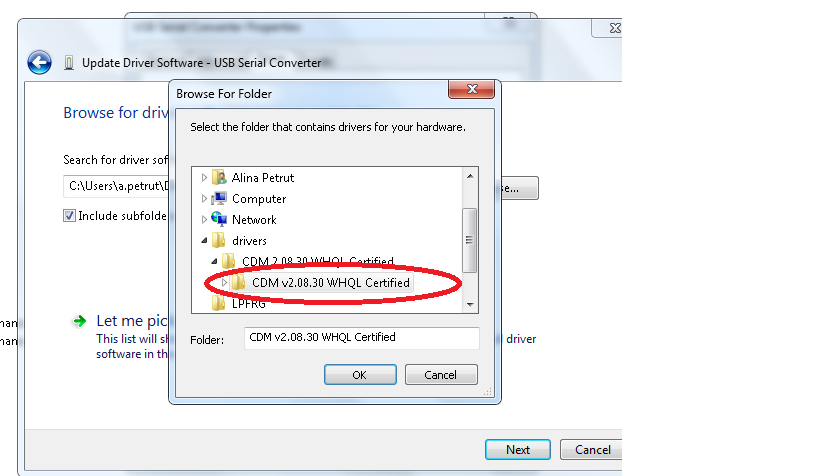This screenshot has width=819, height=476.
Task: Expand the circled CDM v2.08.30 WHQL Certified subfolder
Action: (x=224, y=283)
